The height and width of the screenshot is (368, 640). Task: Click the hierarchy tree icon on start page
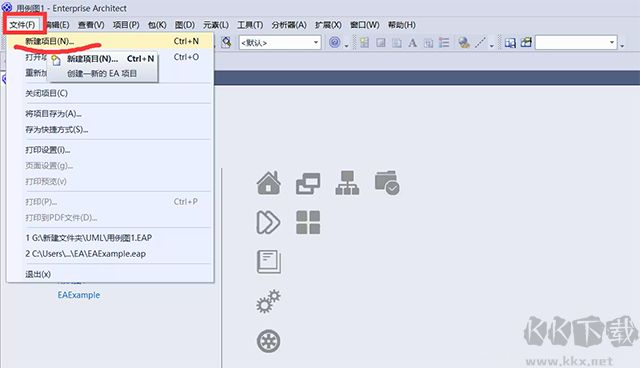pyautogui.click(x=347, y=183)
